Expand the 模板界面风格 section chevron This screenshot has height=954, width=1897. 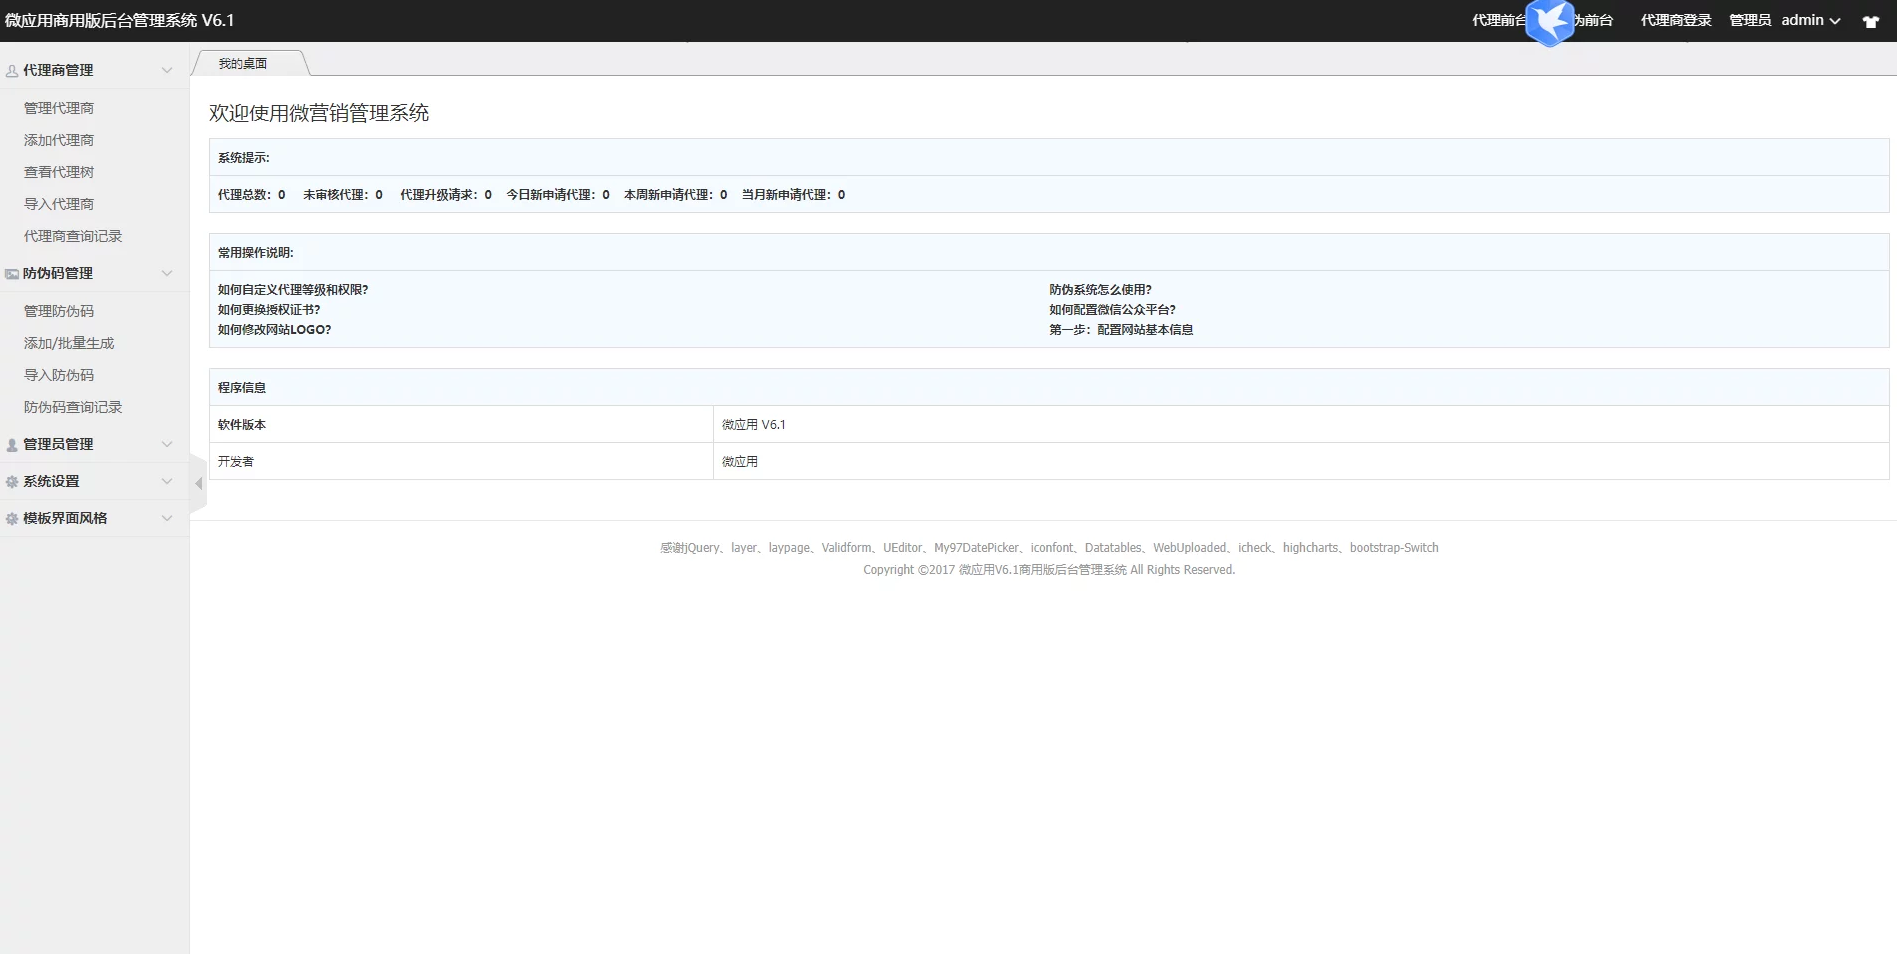point(167,518)
